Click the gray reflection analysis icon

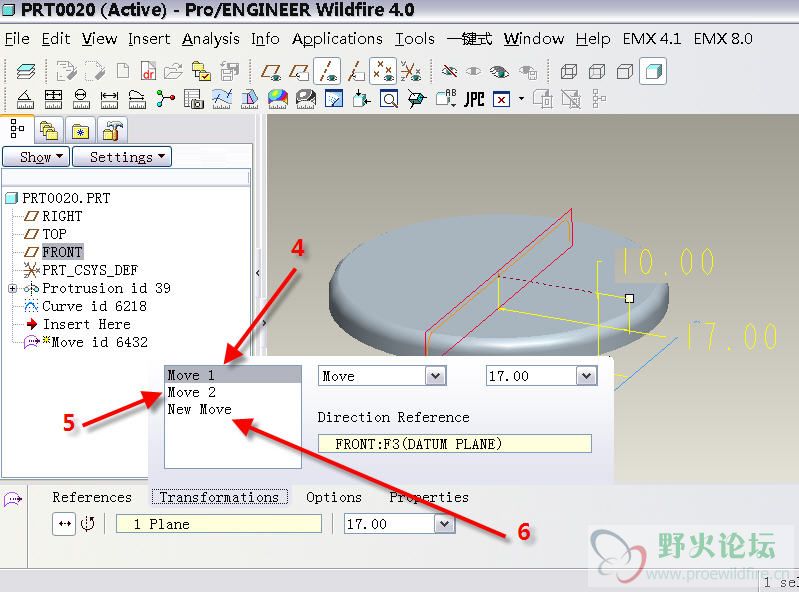click(306, 99)
